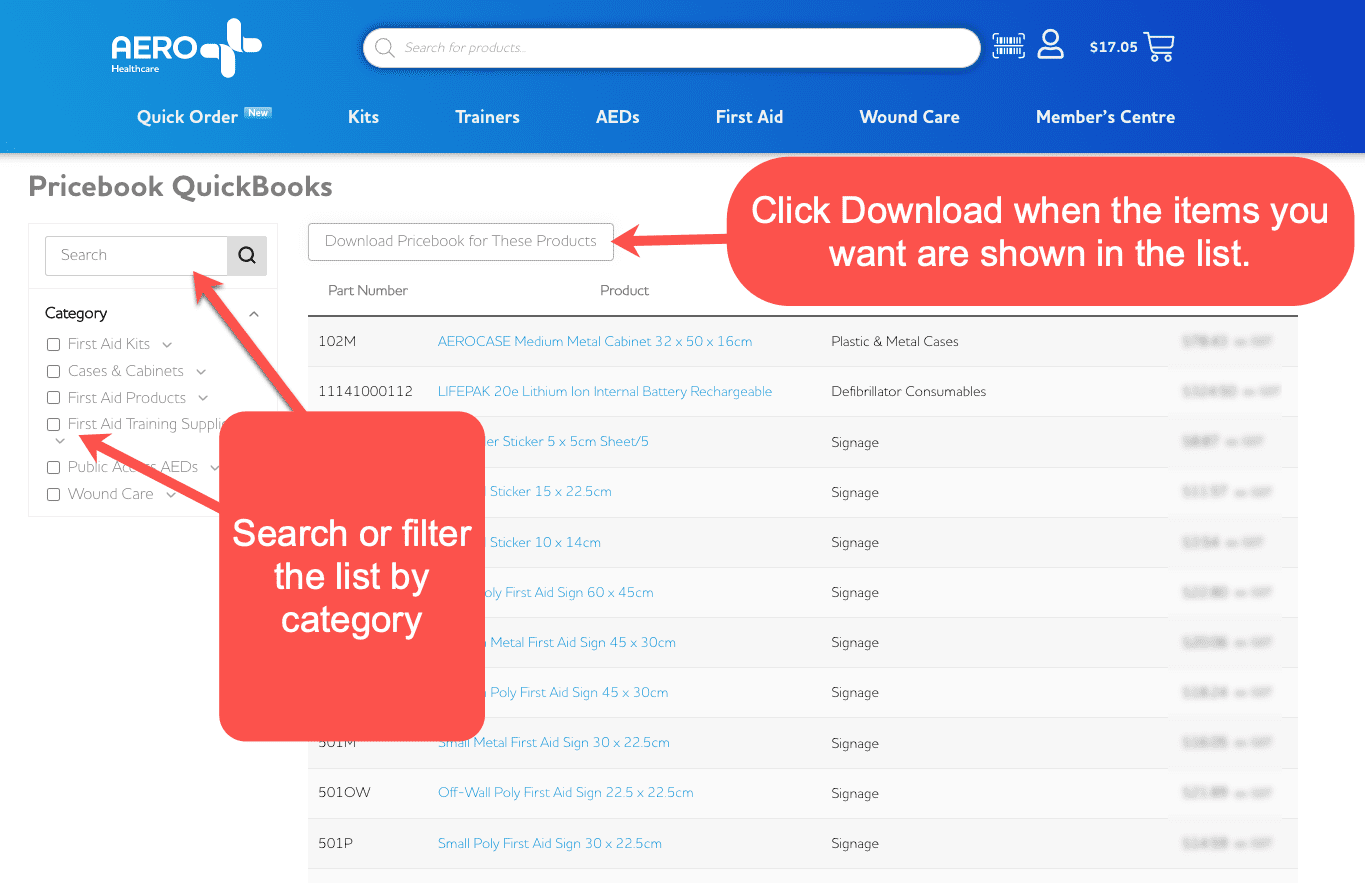Click the Product column header
The image size is (1365, 883).
tap(624, 290)
